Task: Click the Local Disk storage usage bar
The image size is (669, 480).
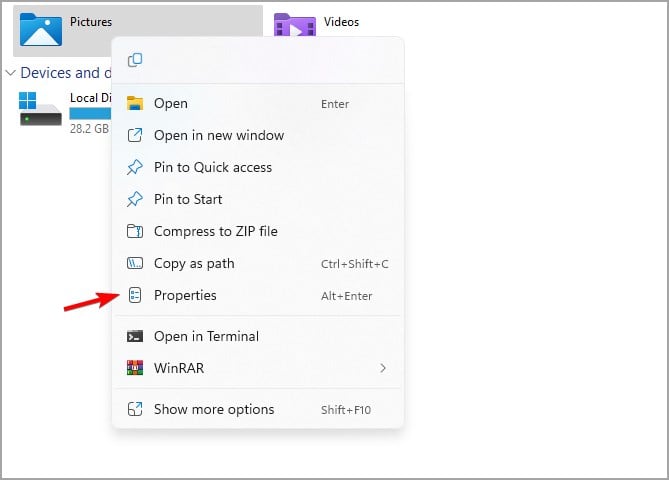Action: click(x=90, y=114)
